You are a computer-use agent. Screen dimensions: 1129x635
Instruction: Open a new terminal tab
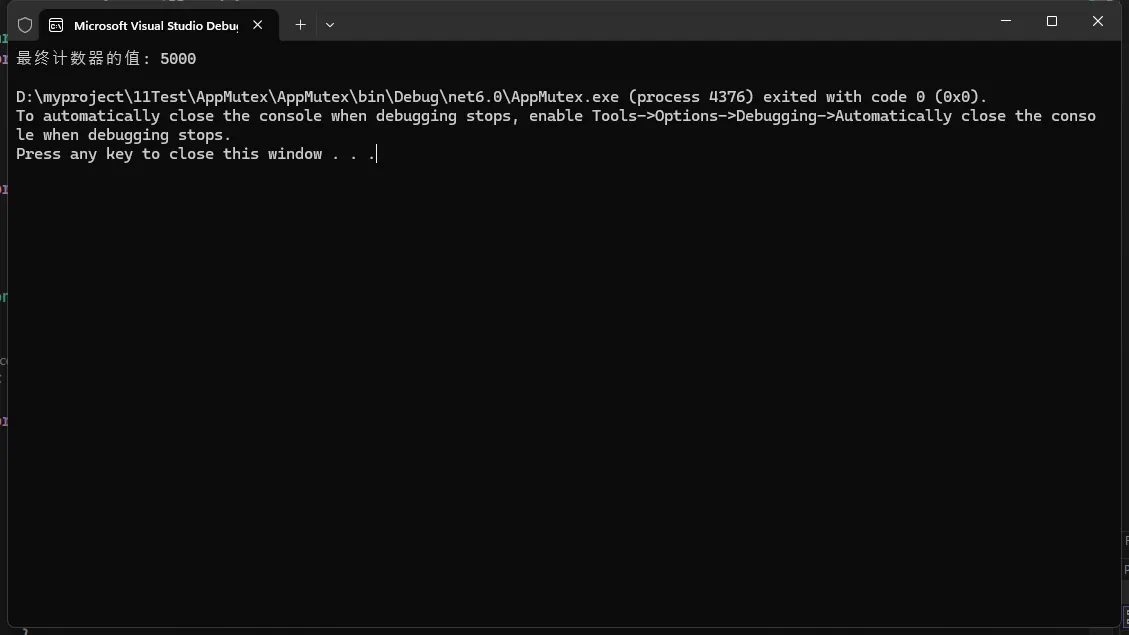[300, 25]
